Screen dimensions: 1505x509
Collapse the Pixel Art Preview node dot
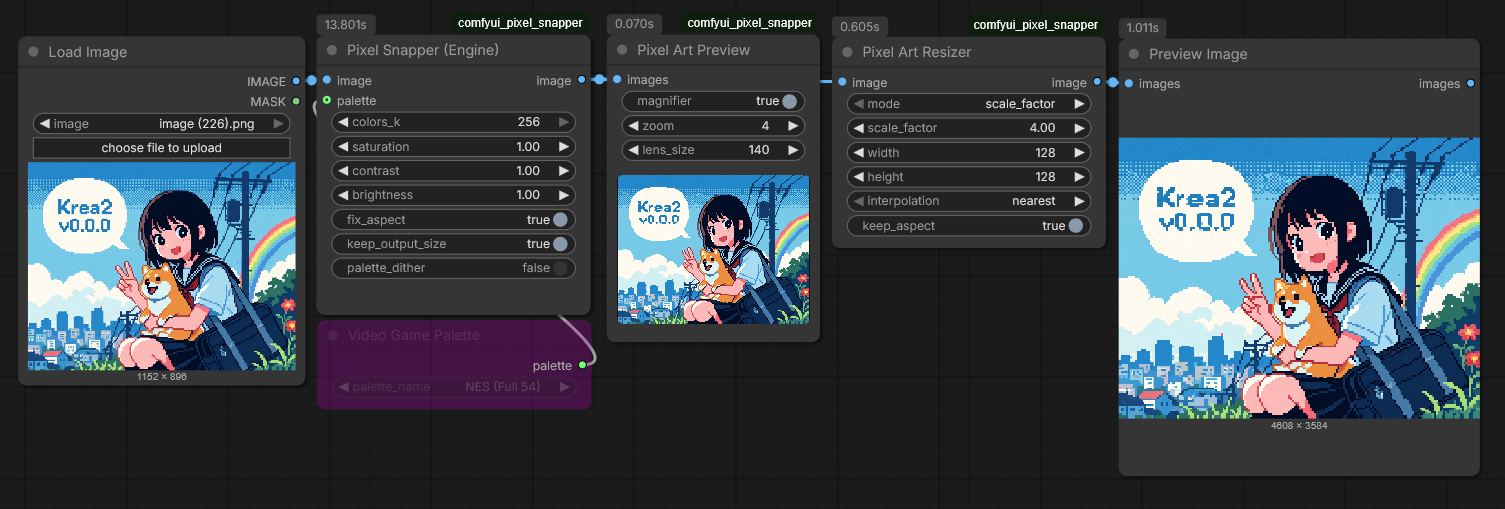[622, 50]
